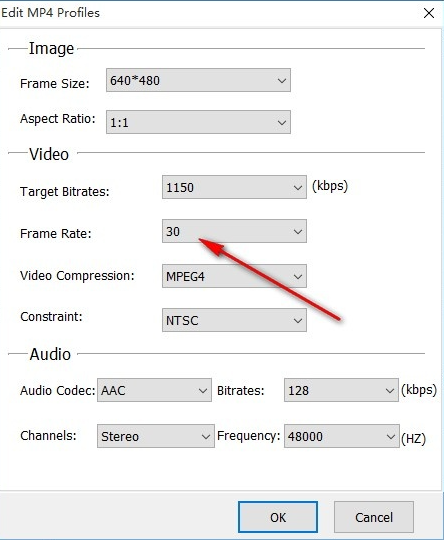Click the chevron arrow on Channels field

[x=206, y=437]
